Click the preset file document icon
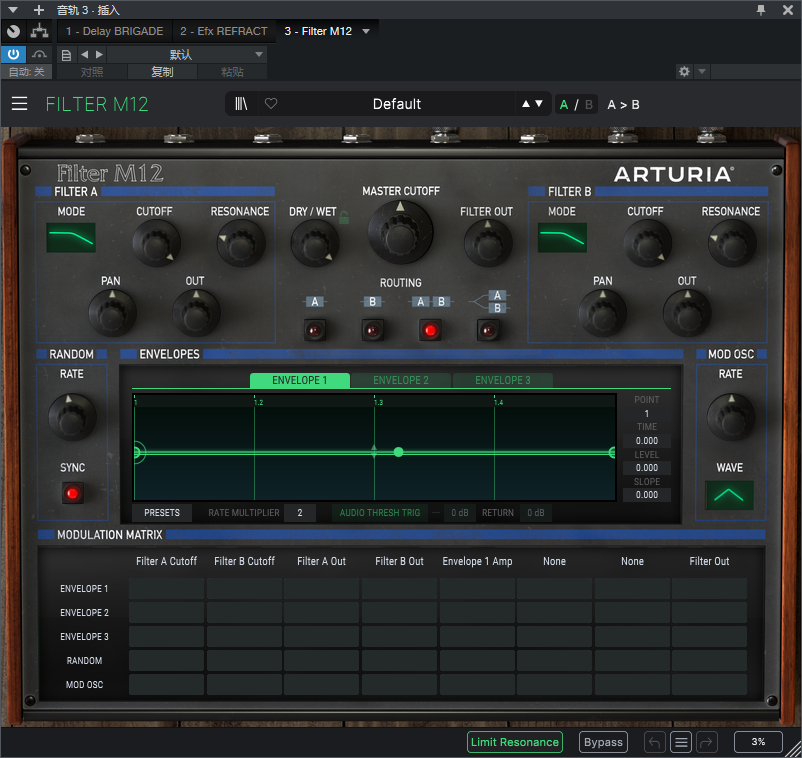The height and width of the screenshot is (758, 802). [66, 55]
